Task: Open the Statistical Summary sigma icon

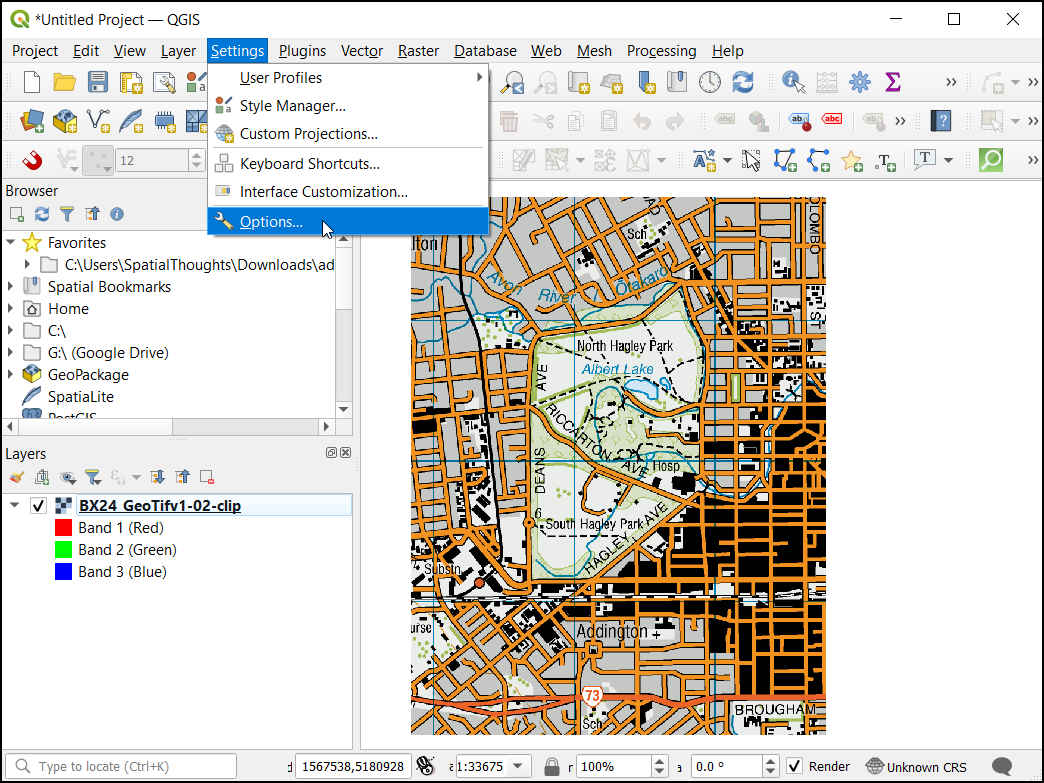Action: [893, 82]
